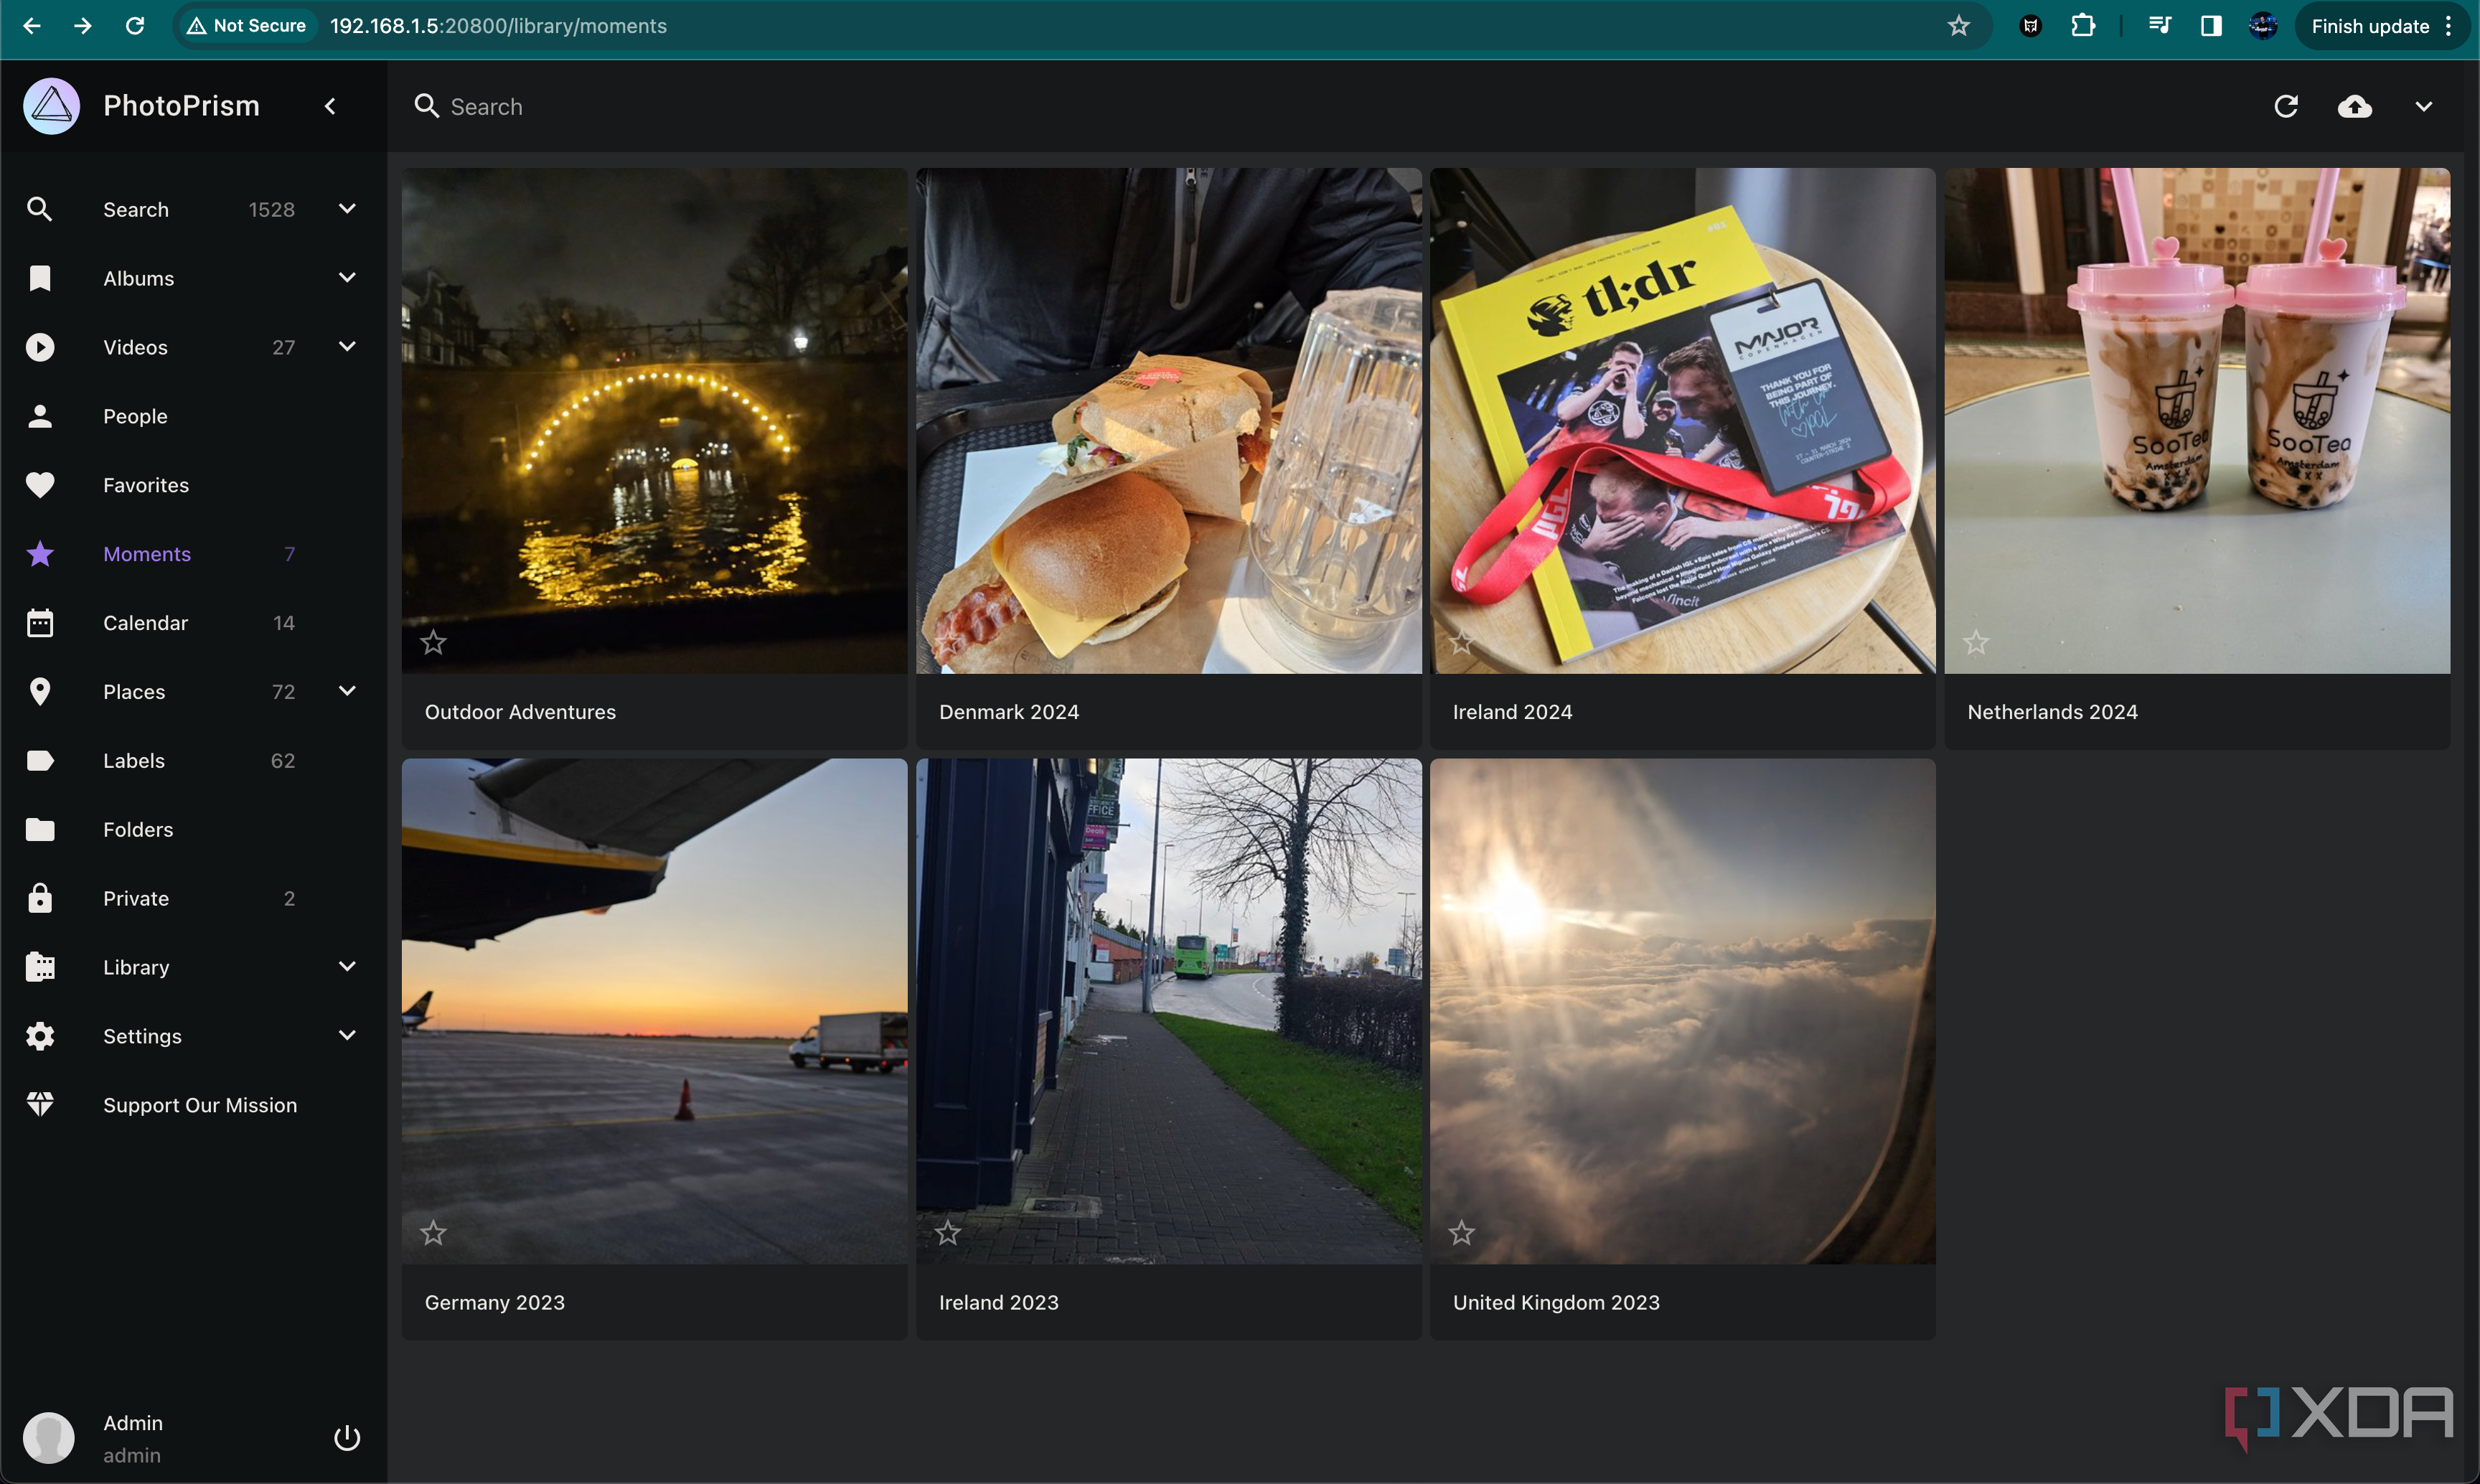This screenshot has width=2480, height=1484.
Task: Open the Netherlands 2024 bubble tea thumbnail
Action: [2197, 420]
